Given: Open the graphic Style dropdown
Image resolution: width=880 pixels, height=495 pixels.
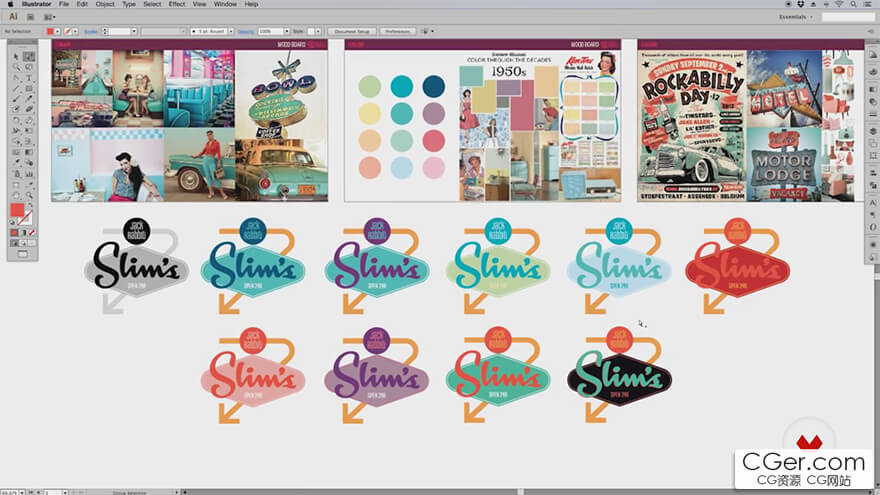Looking at the screenshot, I should [318, 31].
